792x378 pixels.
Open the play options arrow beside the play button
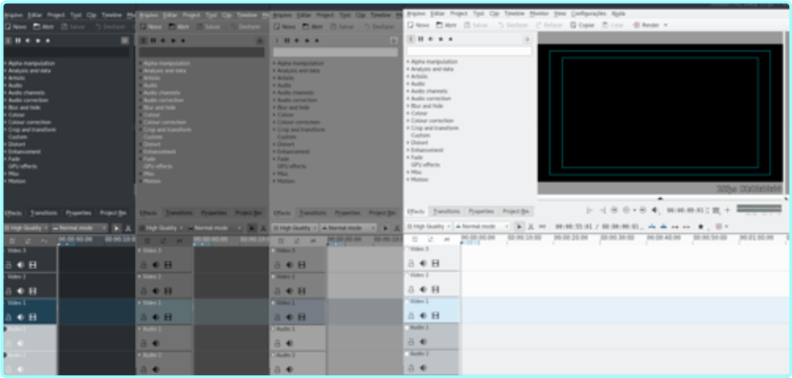(x=634, y=210)
